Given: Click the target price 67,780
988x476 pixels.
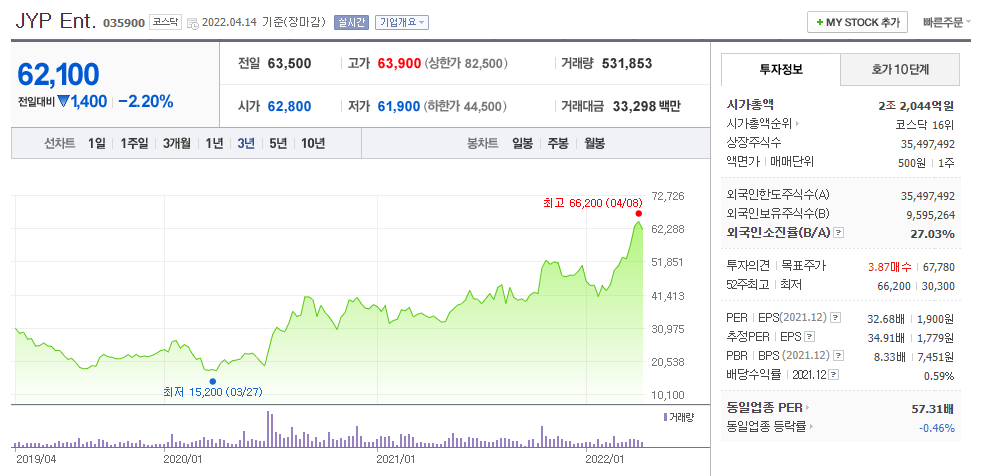Looking at the screenshot, I should click(x=939, y=267).
